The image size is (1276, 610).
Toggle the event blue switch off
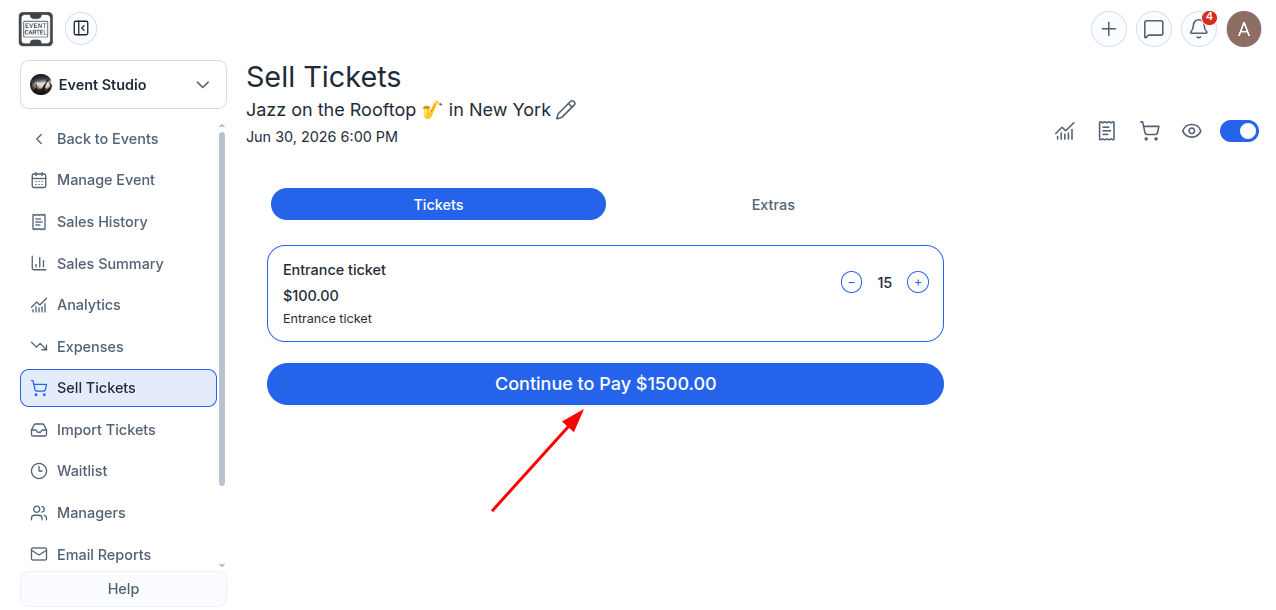pyautogui.click(x=1239, y=131)
